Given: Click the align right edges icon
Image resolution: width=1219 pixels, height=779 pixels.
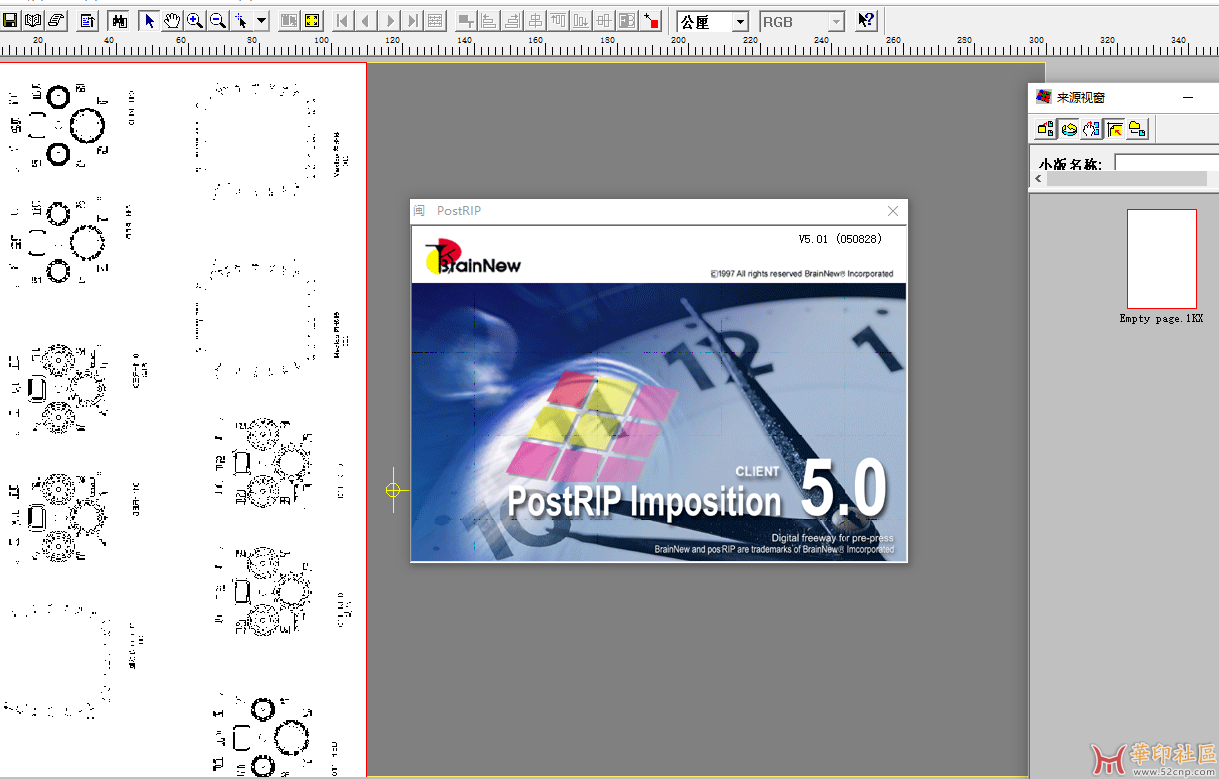Looking at the screenshot, I should coord(512,20).
